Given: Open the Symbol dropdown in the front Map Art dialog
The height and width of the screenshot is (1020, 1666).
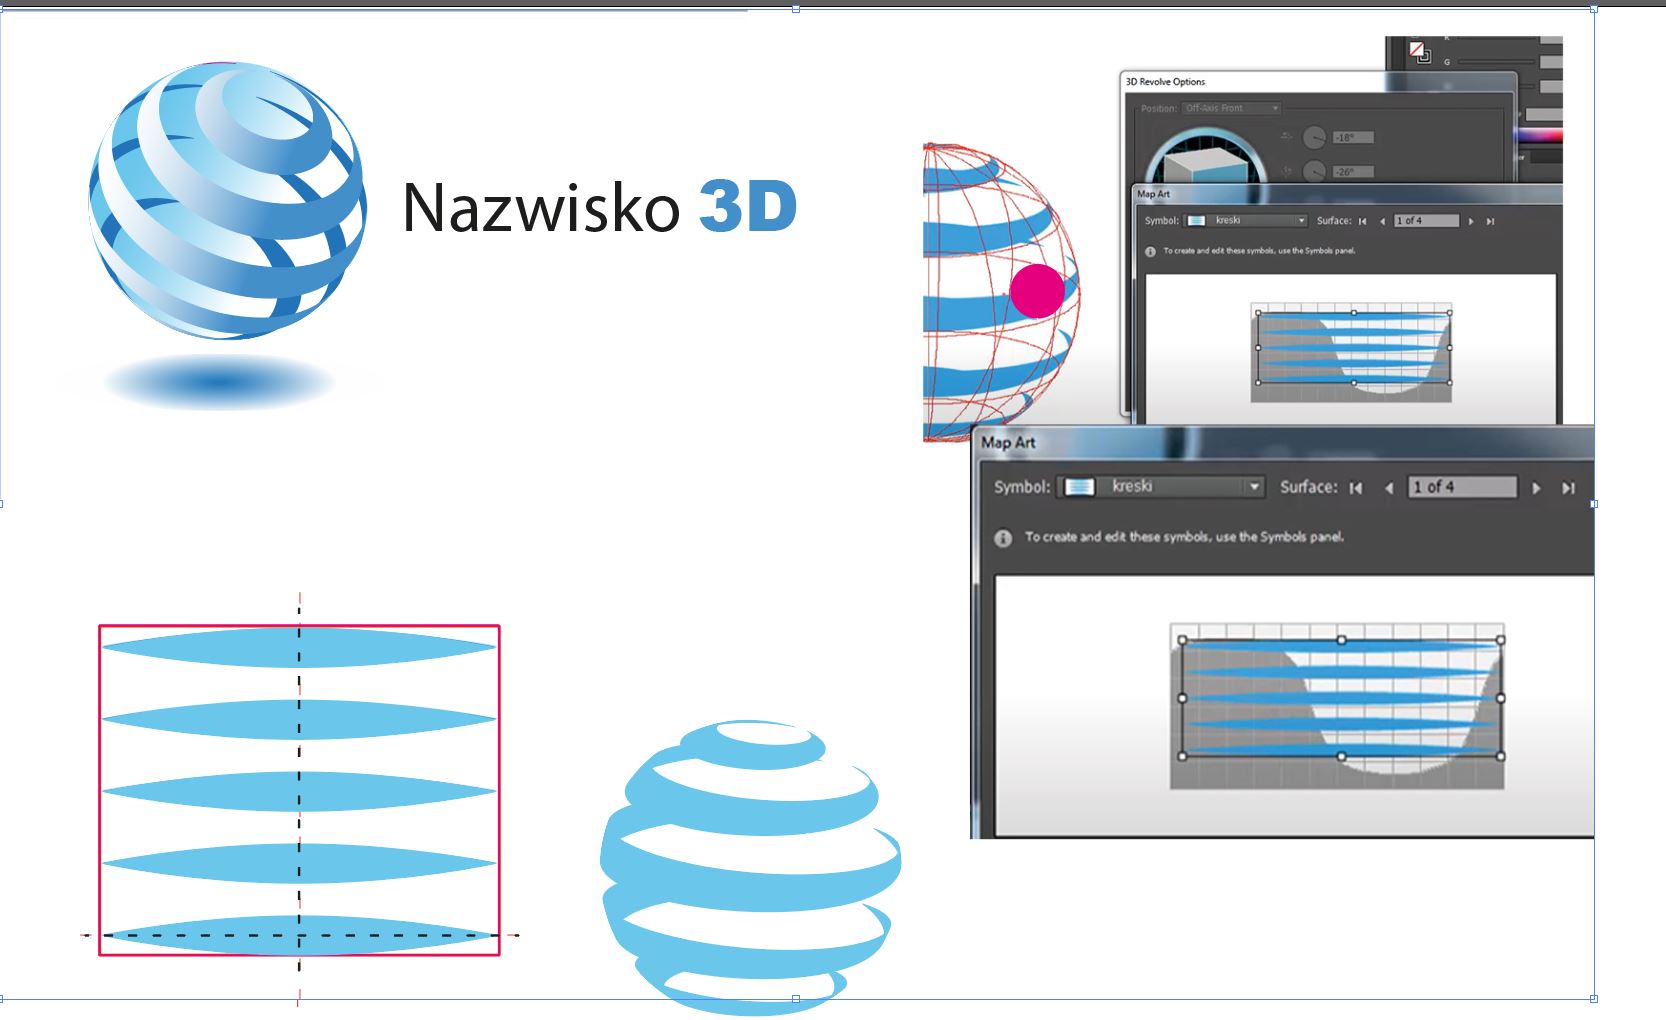Looking at the screenshot, I should coord(1161,487).
